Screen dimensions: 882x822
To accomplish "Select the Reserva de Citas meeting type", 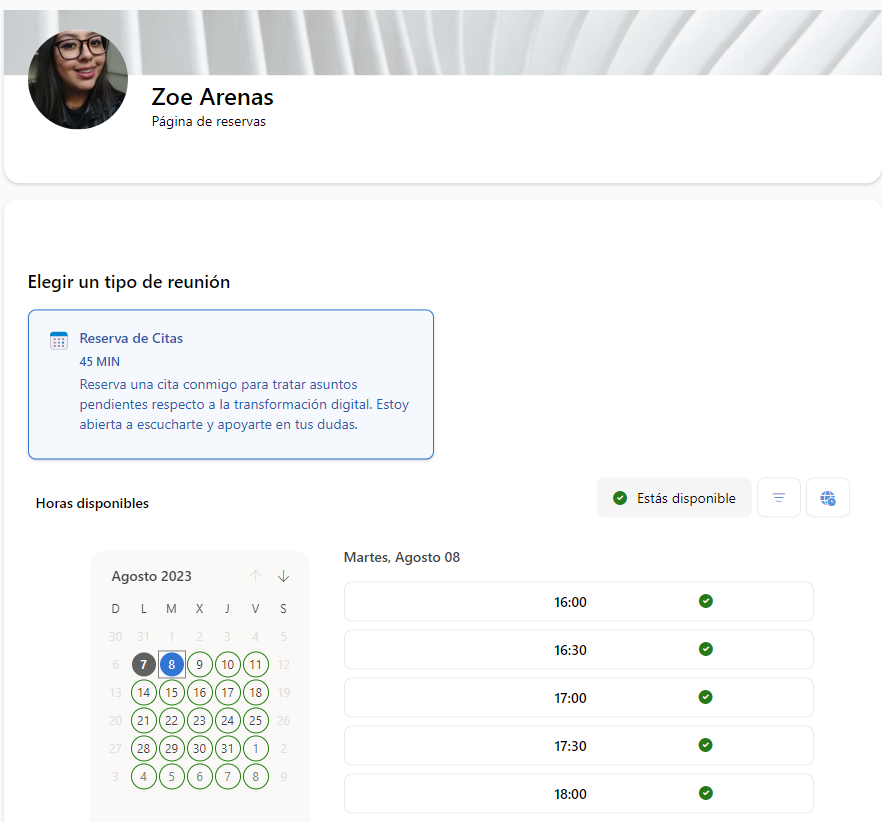I will (x=231, y=384).
